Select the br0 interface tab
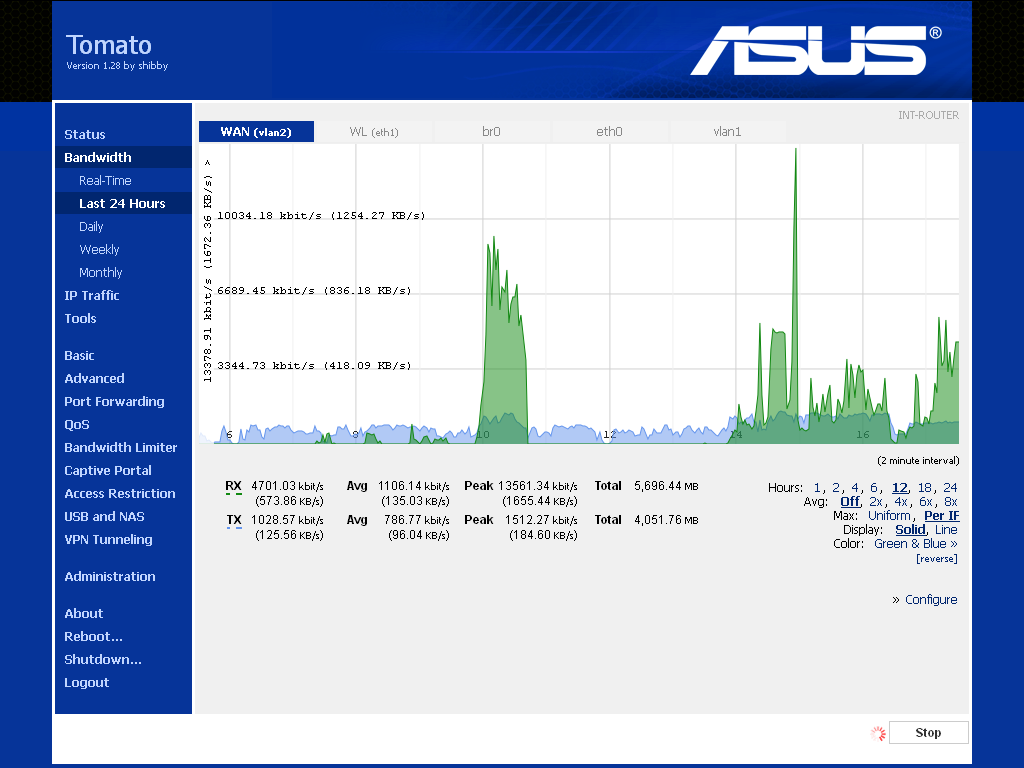 click(491, 132)
